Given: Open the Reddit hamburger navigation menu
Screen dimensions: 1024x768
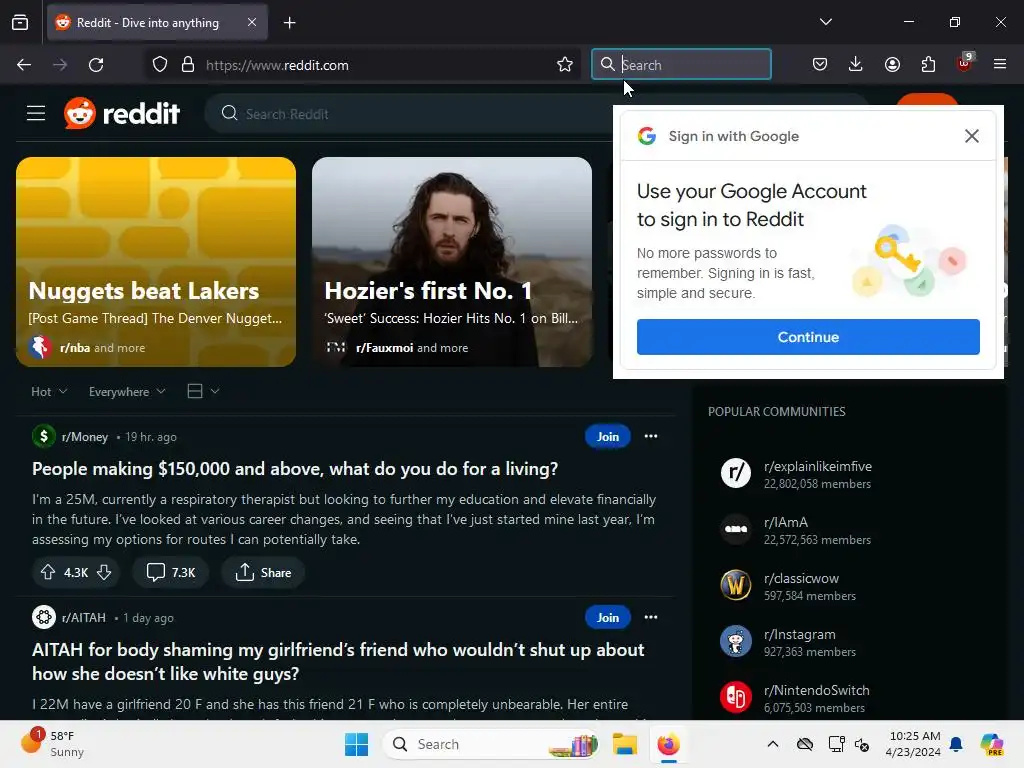Looking at the screenshot, I should (x=36, y=114).
